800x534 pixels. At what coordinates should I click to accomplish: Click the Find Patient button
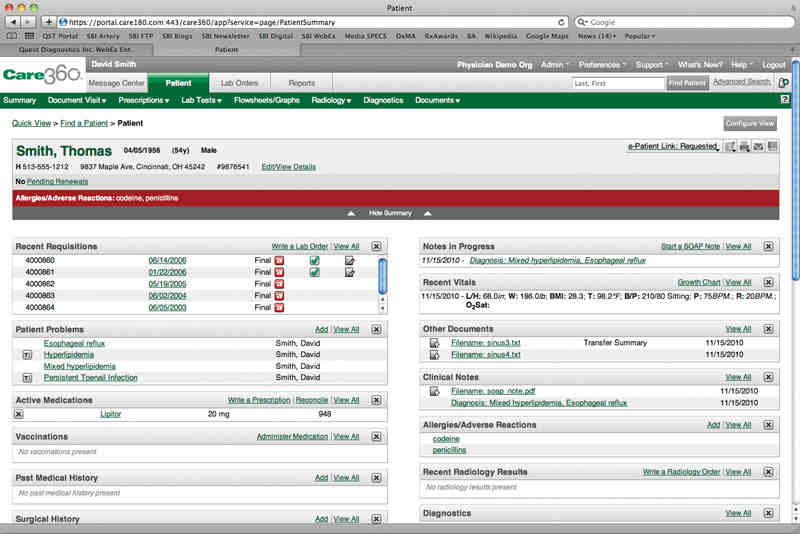[x=687, y=83]
